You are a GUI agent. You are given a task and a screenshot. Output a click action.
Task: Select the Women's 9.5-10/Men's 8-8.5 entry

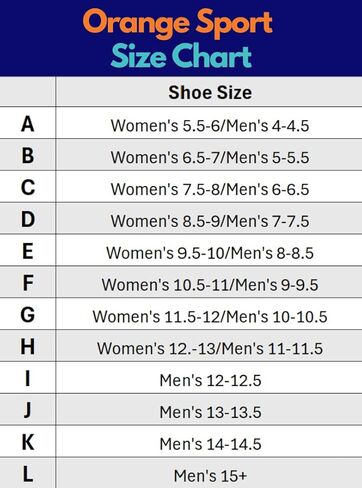tap(210, 253)
